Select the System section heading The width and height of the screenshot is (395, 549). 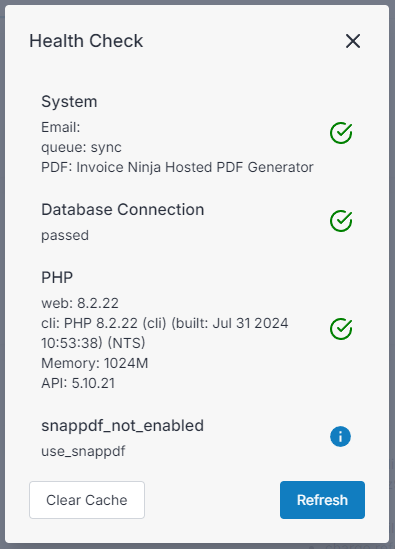69,102
